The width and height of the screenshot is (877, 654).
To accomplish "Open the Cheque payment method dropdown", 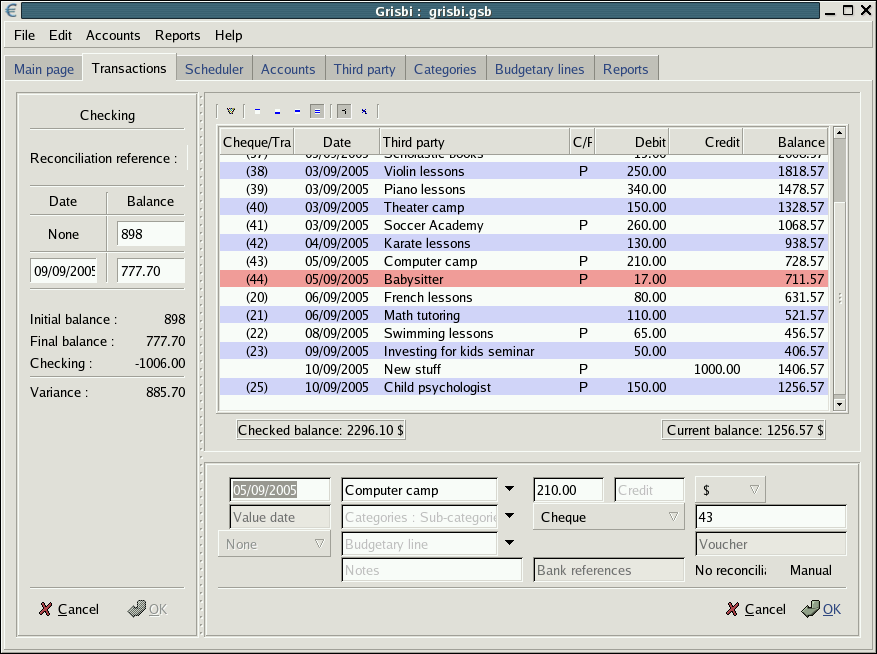I will point(608,517).
